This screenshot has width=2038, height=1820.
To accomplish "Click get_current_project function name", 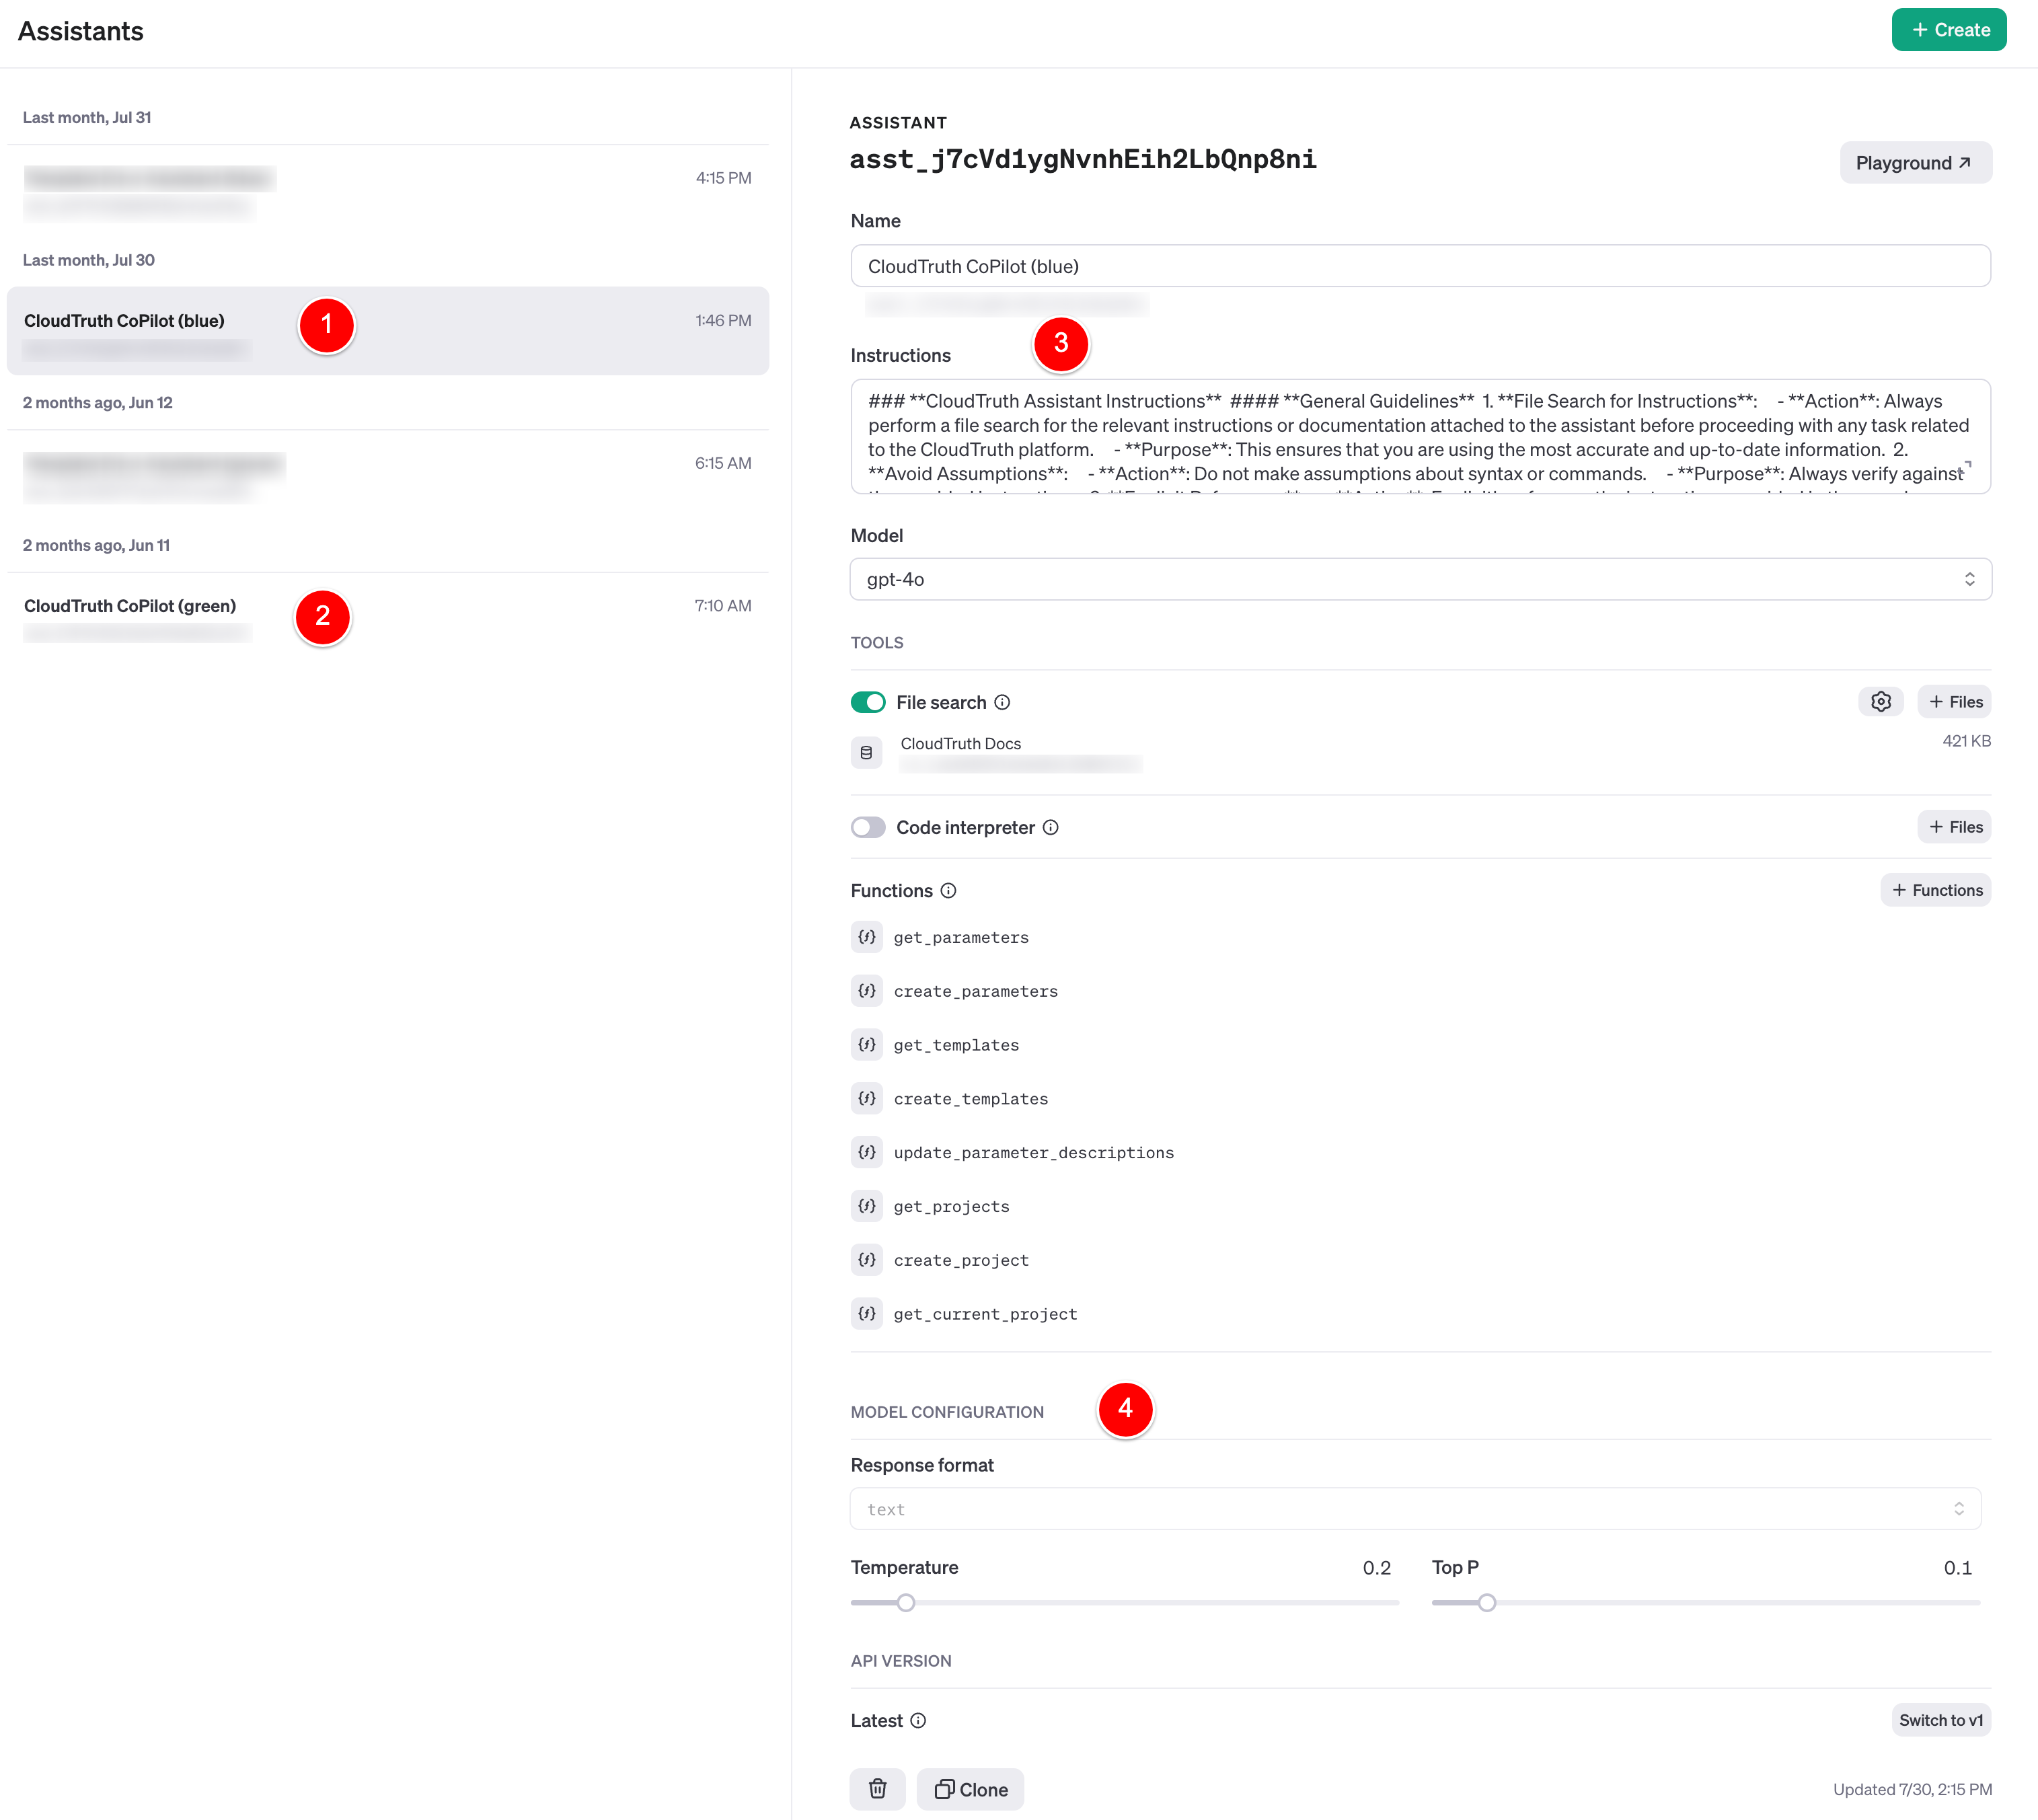I will [985, 1314].
